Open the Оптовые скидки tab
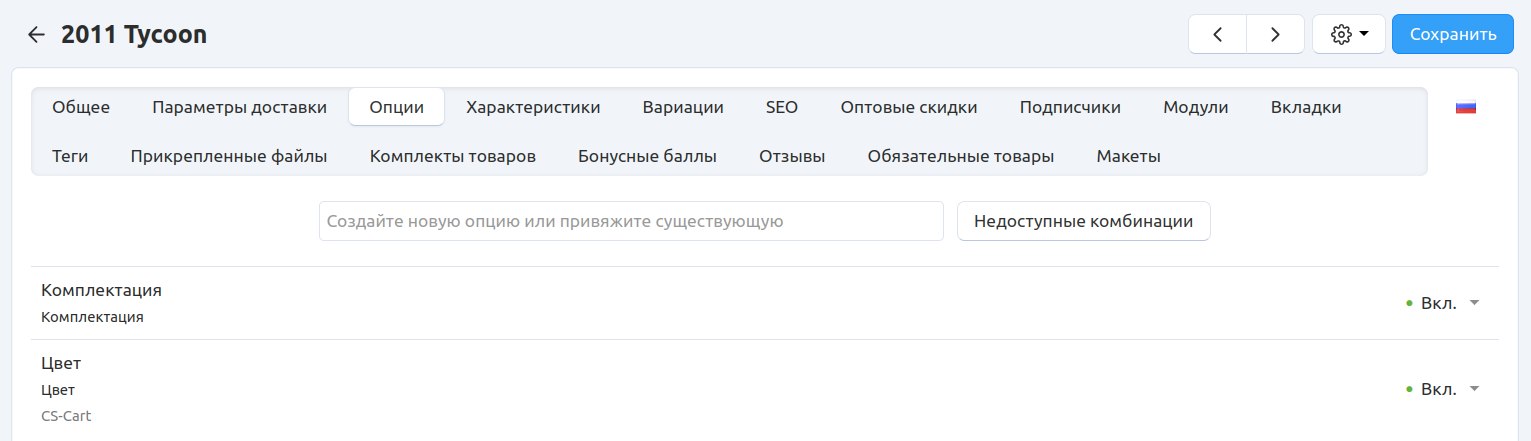The width and height of the screenshot is (1531, 441). click(908, 107)
